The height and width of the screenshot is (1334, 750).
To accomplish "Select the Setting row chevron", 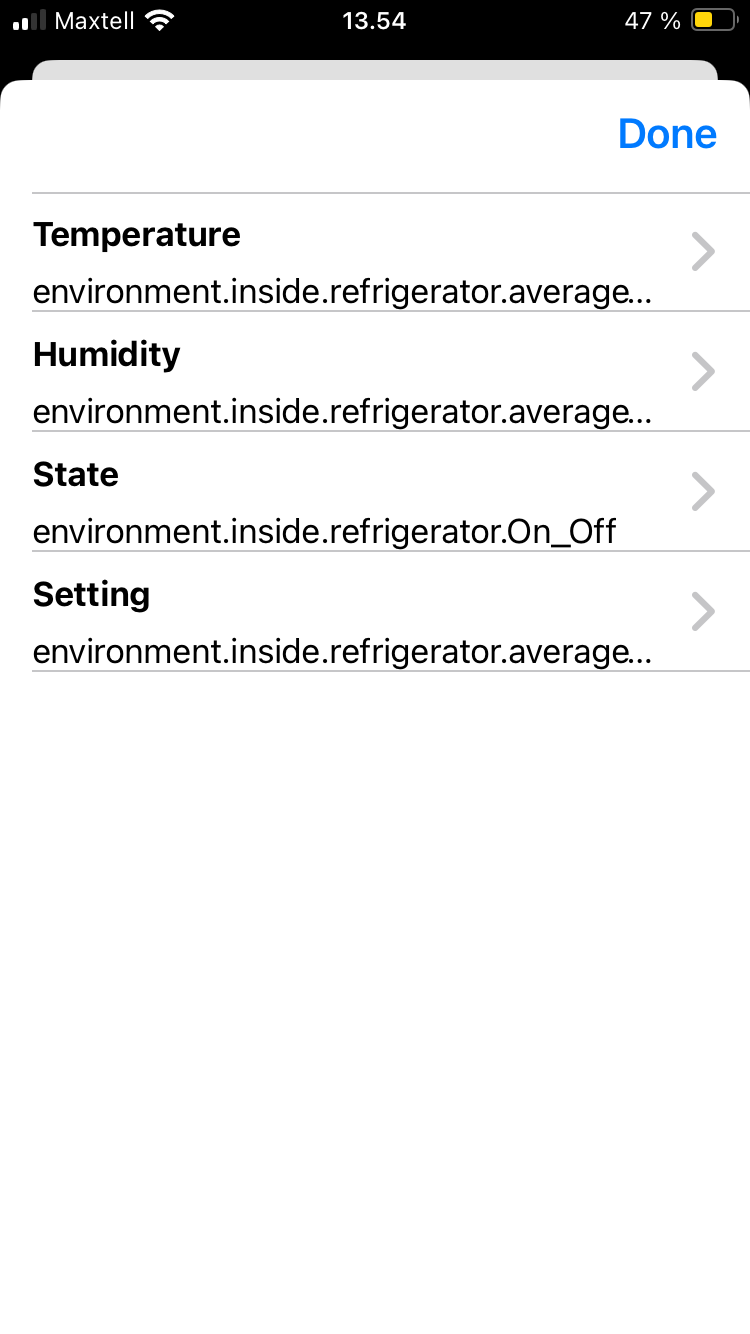I will tap(704, 612).
